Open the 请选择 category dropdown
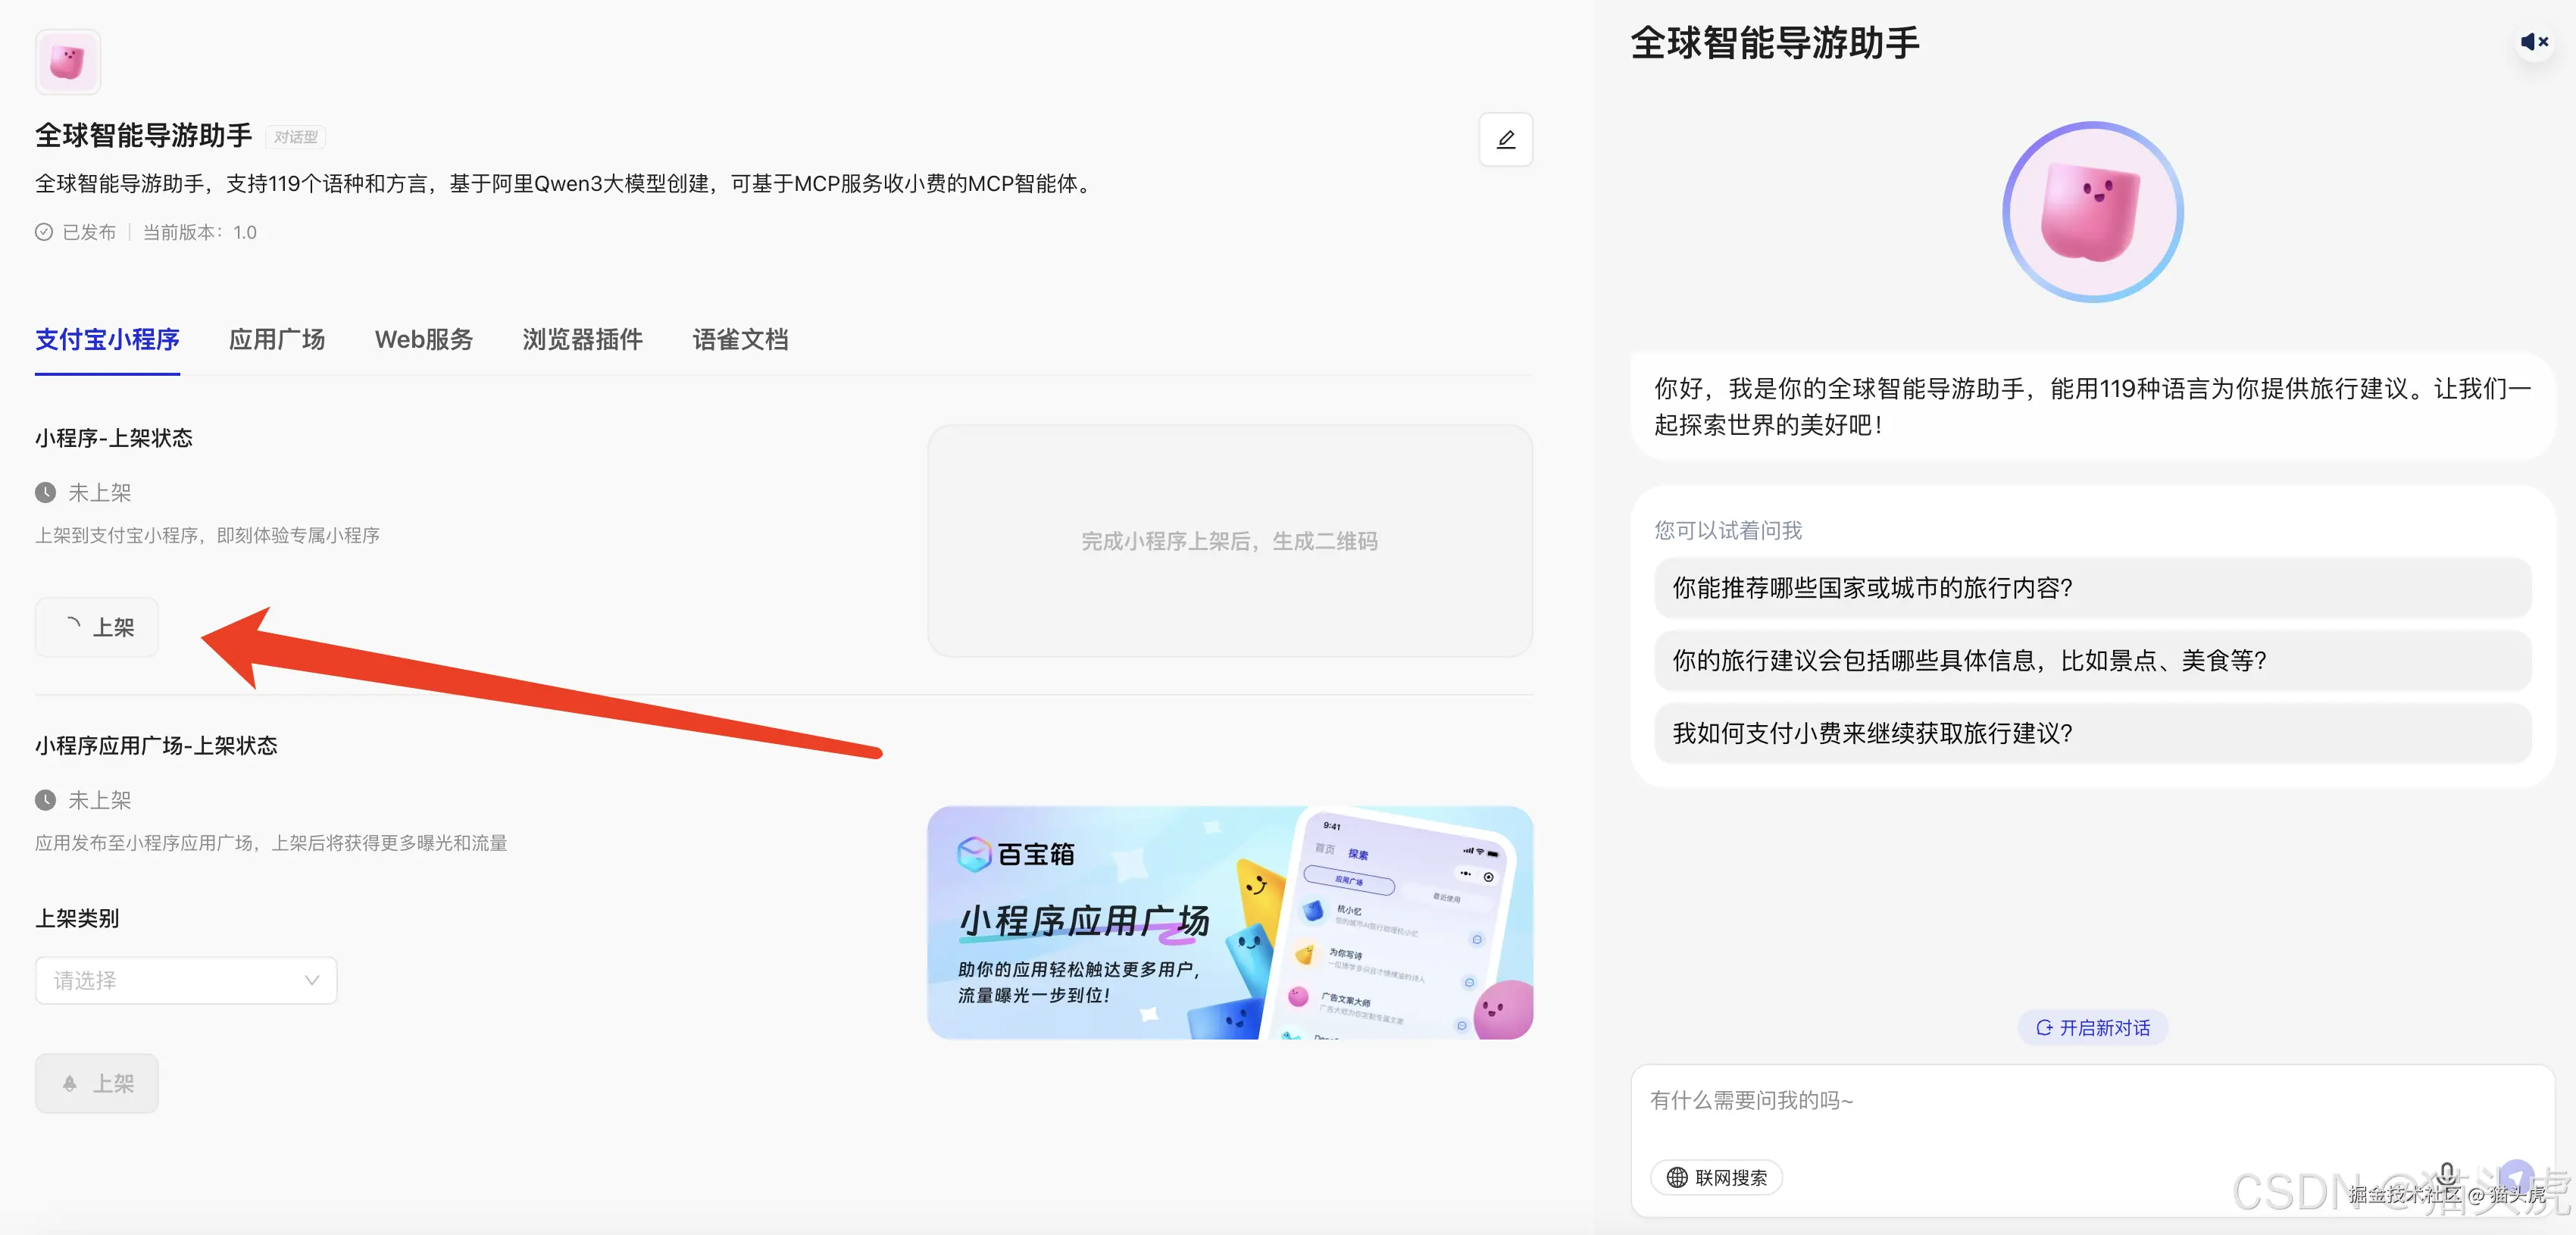 (x=185, y=980)
